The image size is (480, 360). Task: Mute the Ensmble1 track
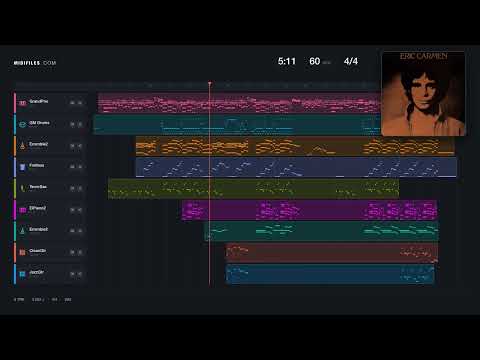pos(72,231)
